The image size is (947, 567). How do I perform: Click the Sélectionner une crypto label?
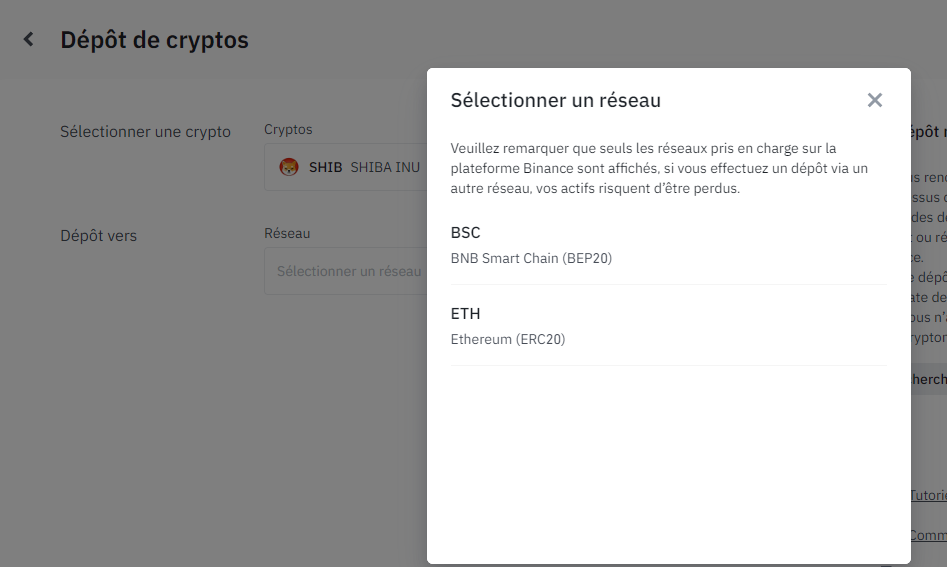click(145, 132)
